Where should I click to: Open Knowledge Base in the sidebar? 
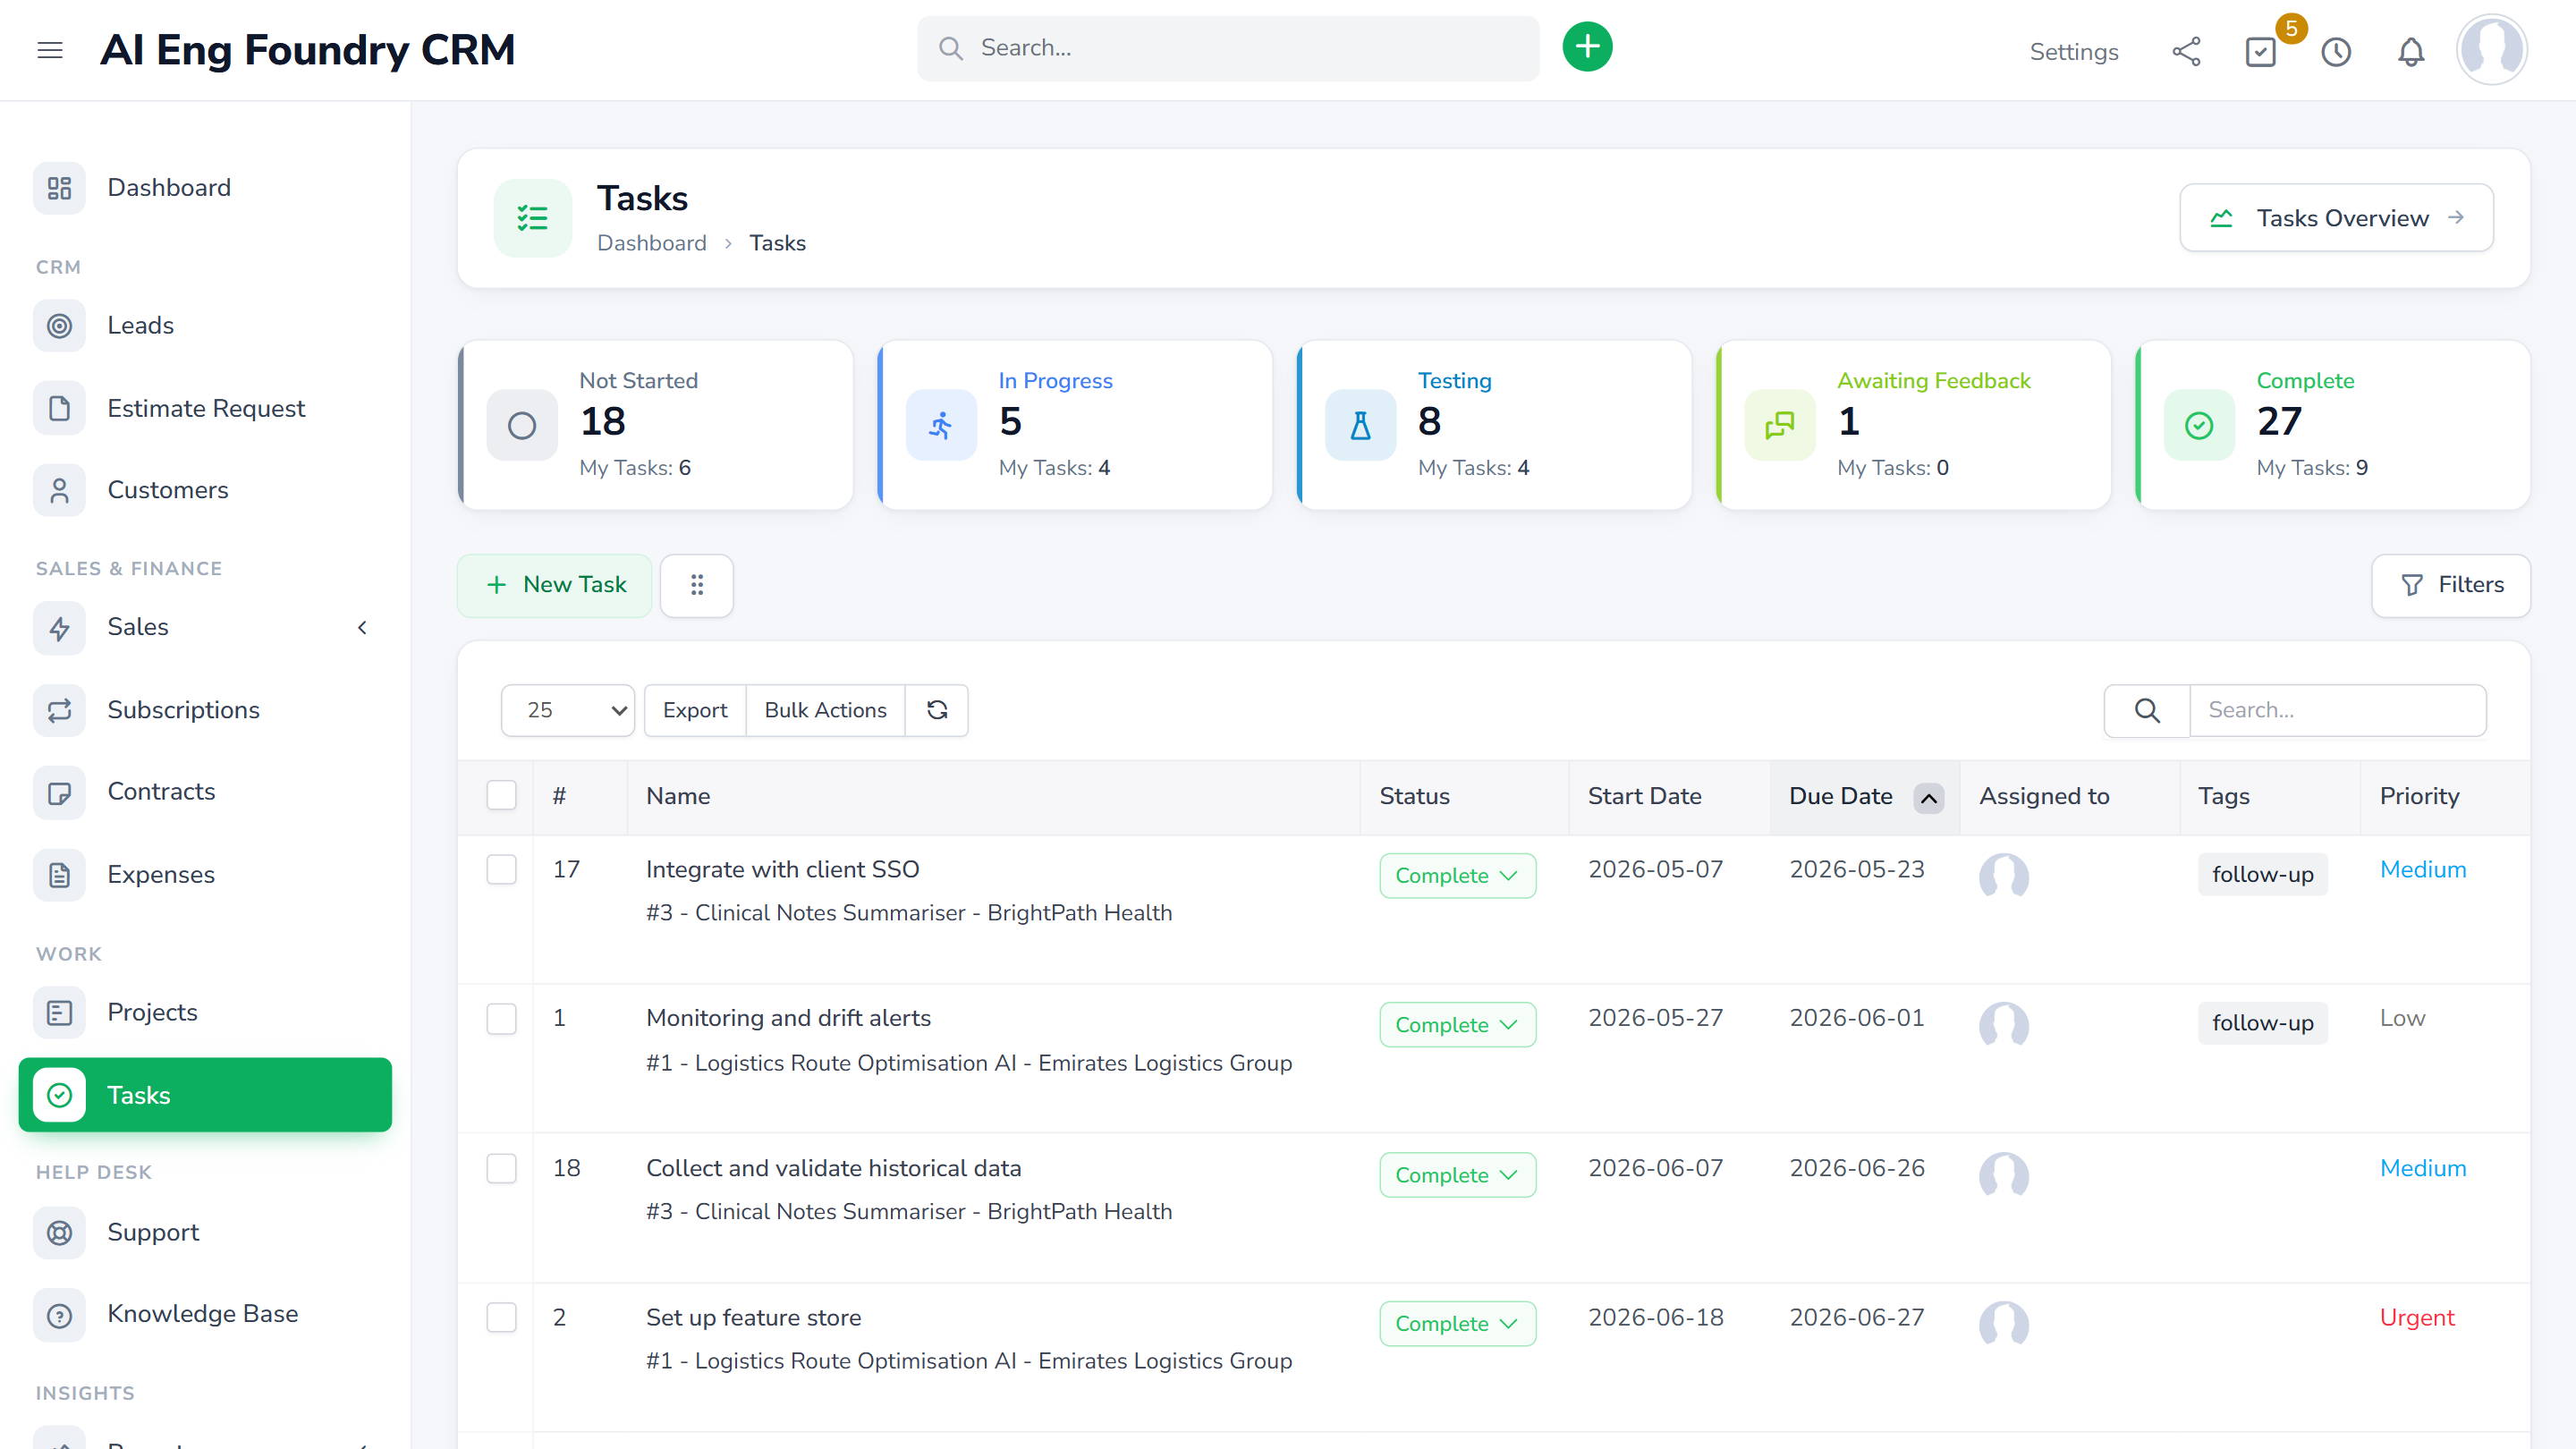[x=205, y=1314]
